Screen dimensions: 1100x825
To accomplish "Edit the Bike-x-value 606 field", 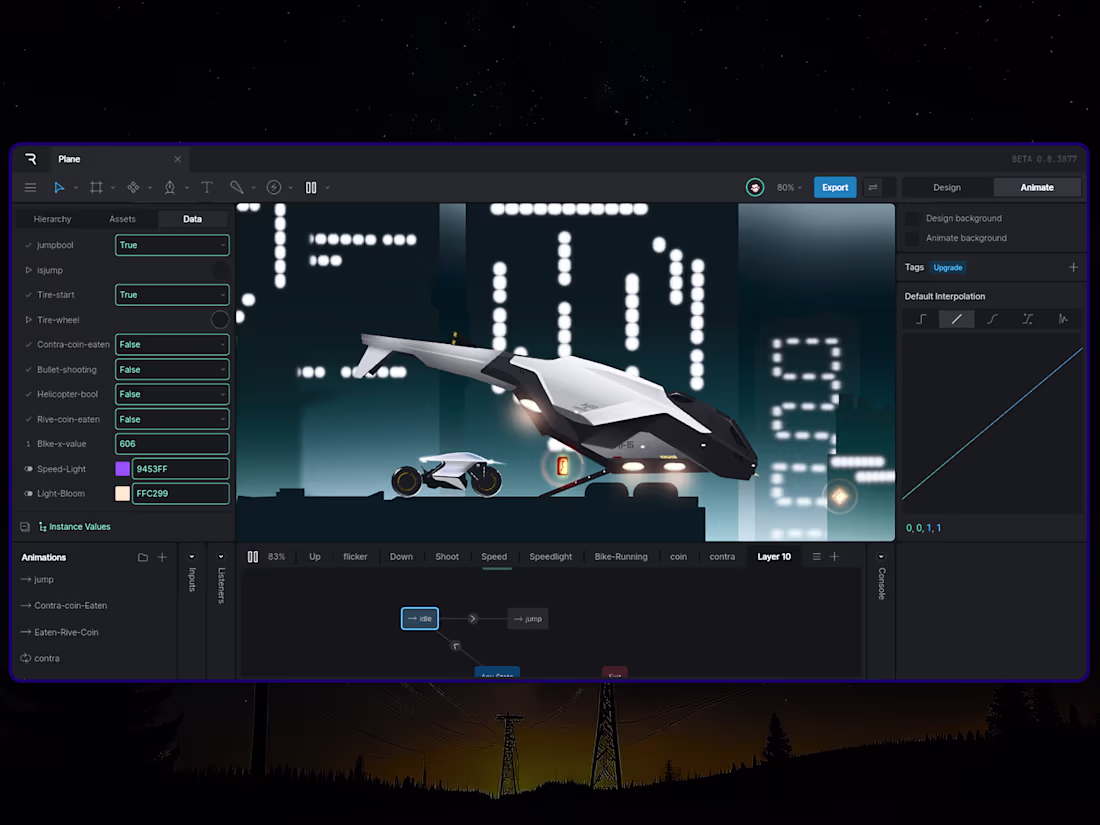I will pos(172,444).
